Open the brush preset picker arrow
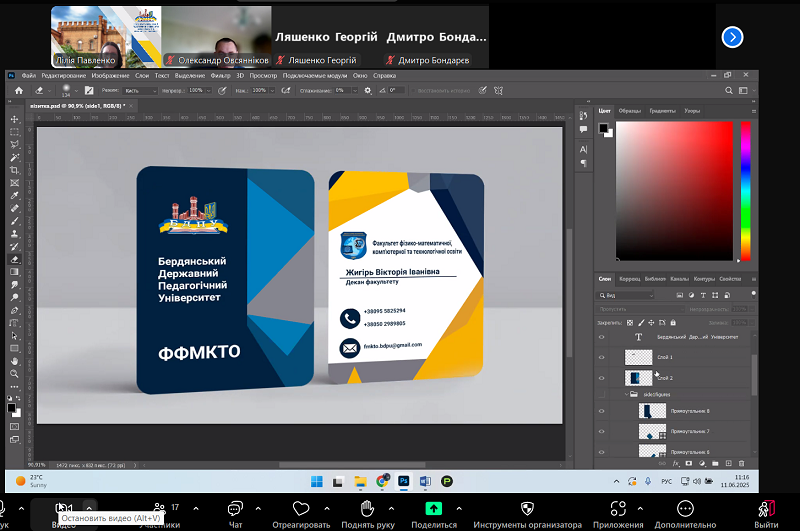This screenshot has height=531, width=800. (x=76, y=90)
